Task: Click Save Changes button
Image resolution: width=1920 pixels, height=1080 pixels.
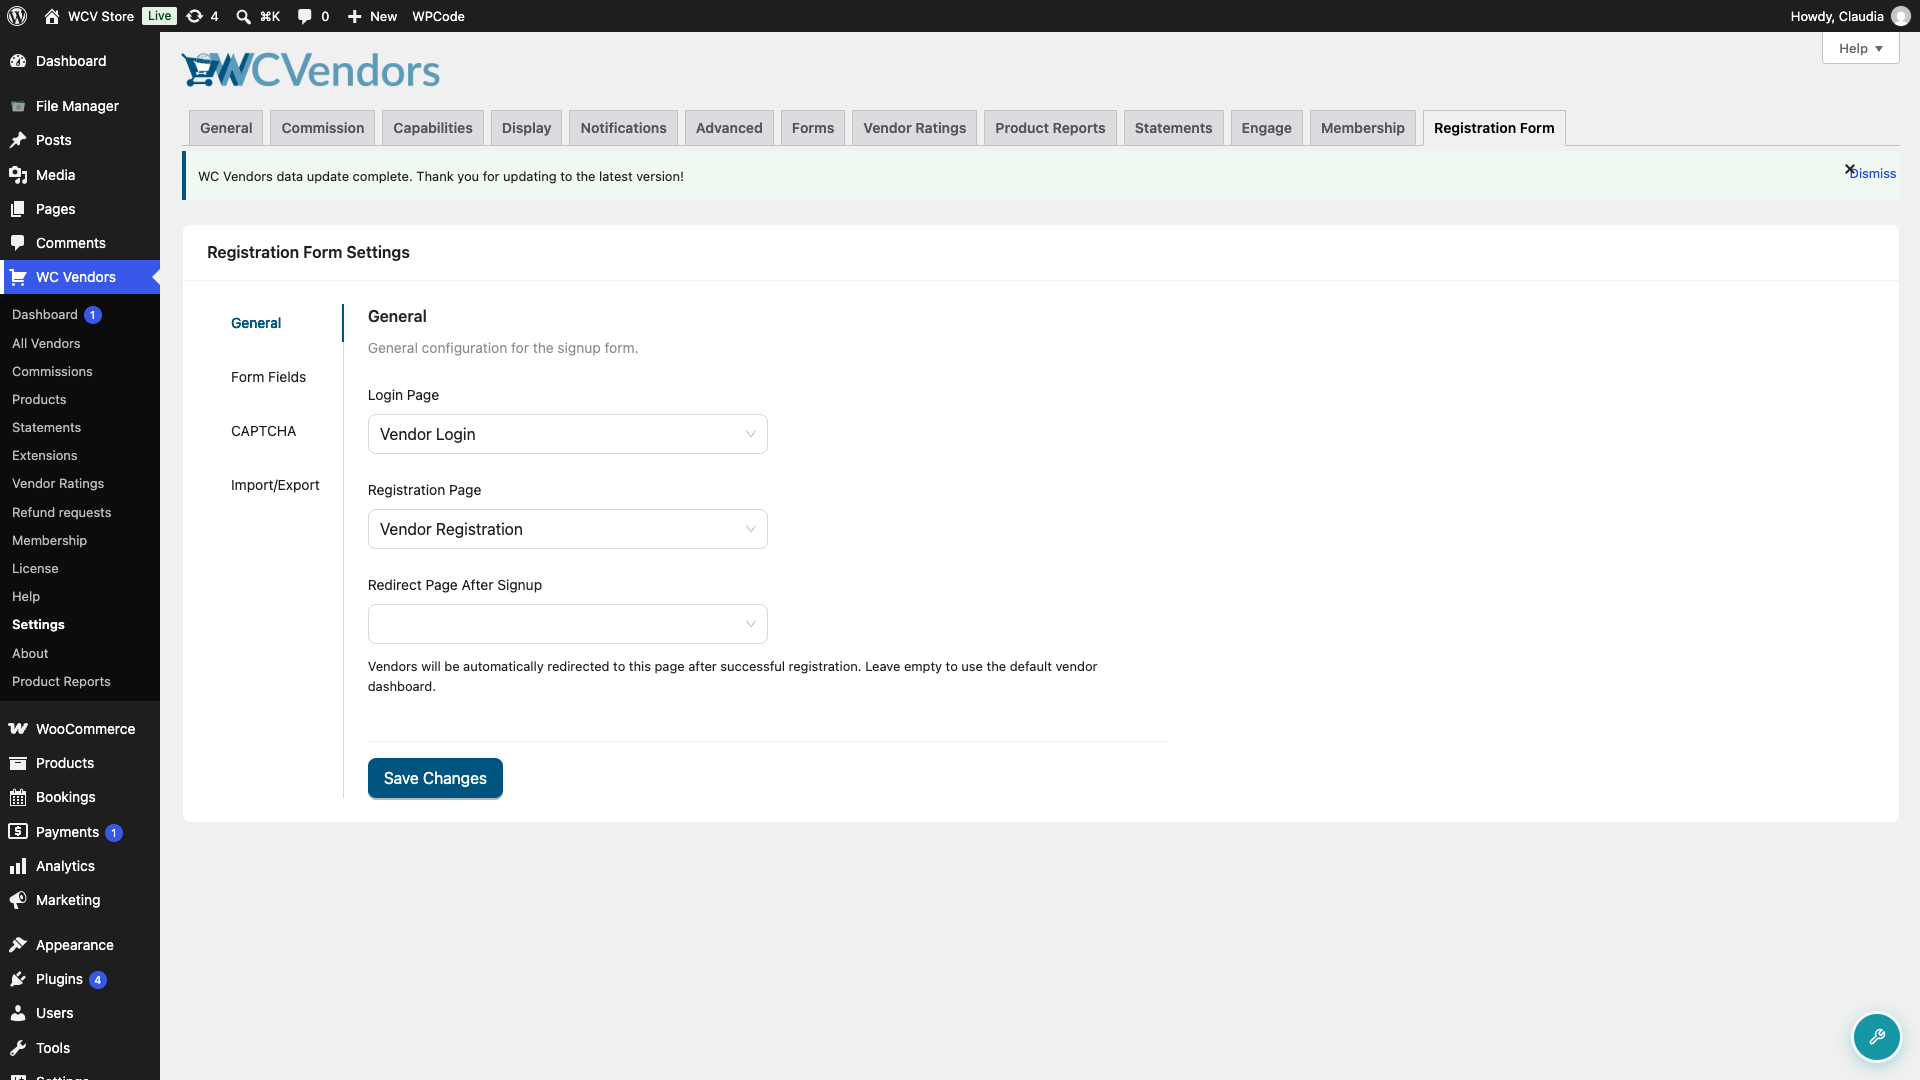Action: tap(435, 778)
